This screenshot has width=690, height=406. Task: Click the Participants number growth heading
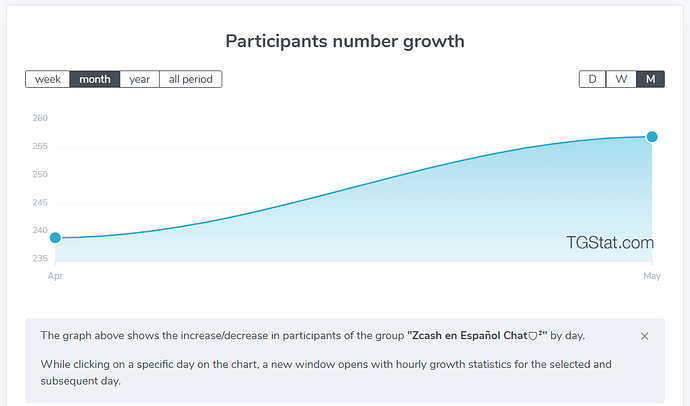[345, 41]
